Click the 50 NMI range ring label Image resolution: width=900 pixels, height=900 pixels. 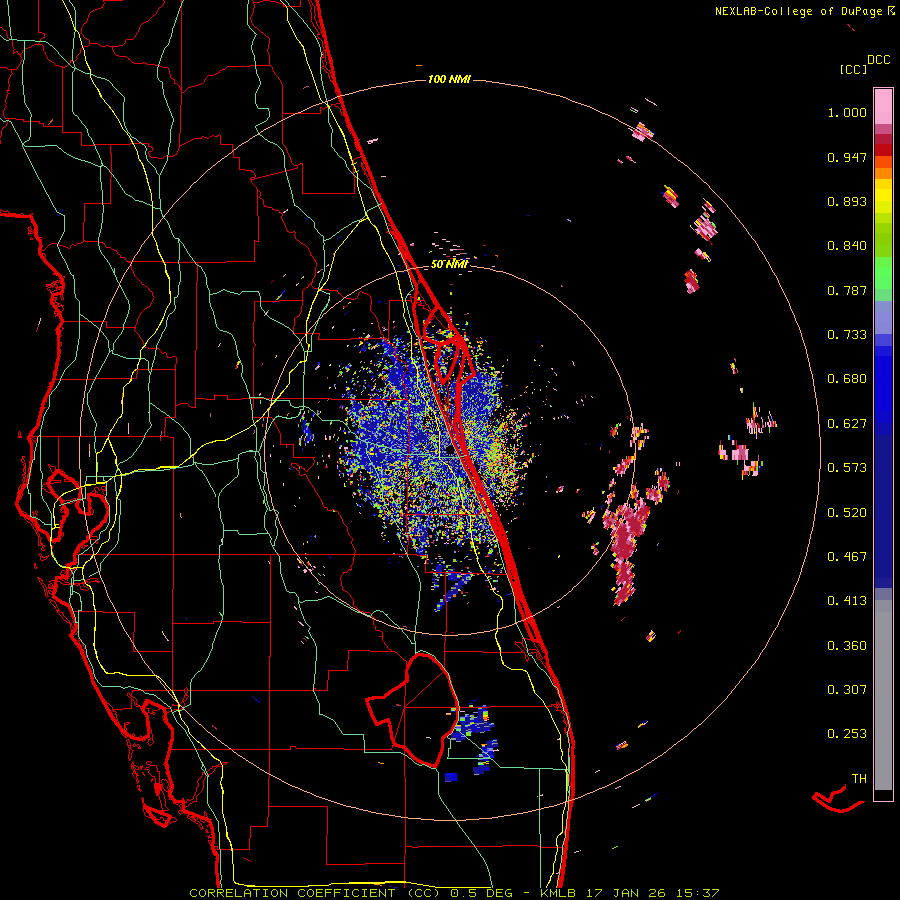click(449, 265)
